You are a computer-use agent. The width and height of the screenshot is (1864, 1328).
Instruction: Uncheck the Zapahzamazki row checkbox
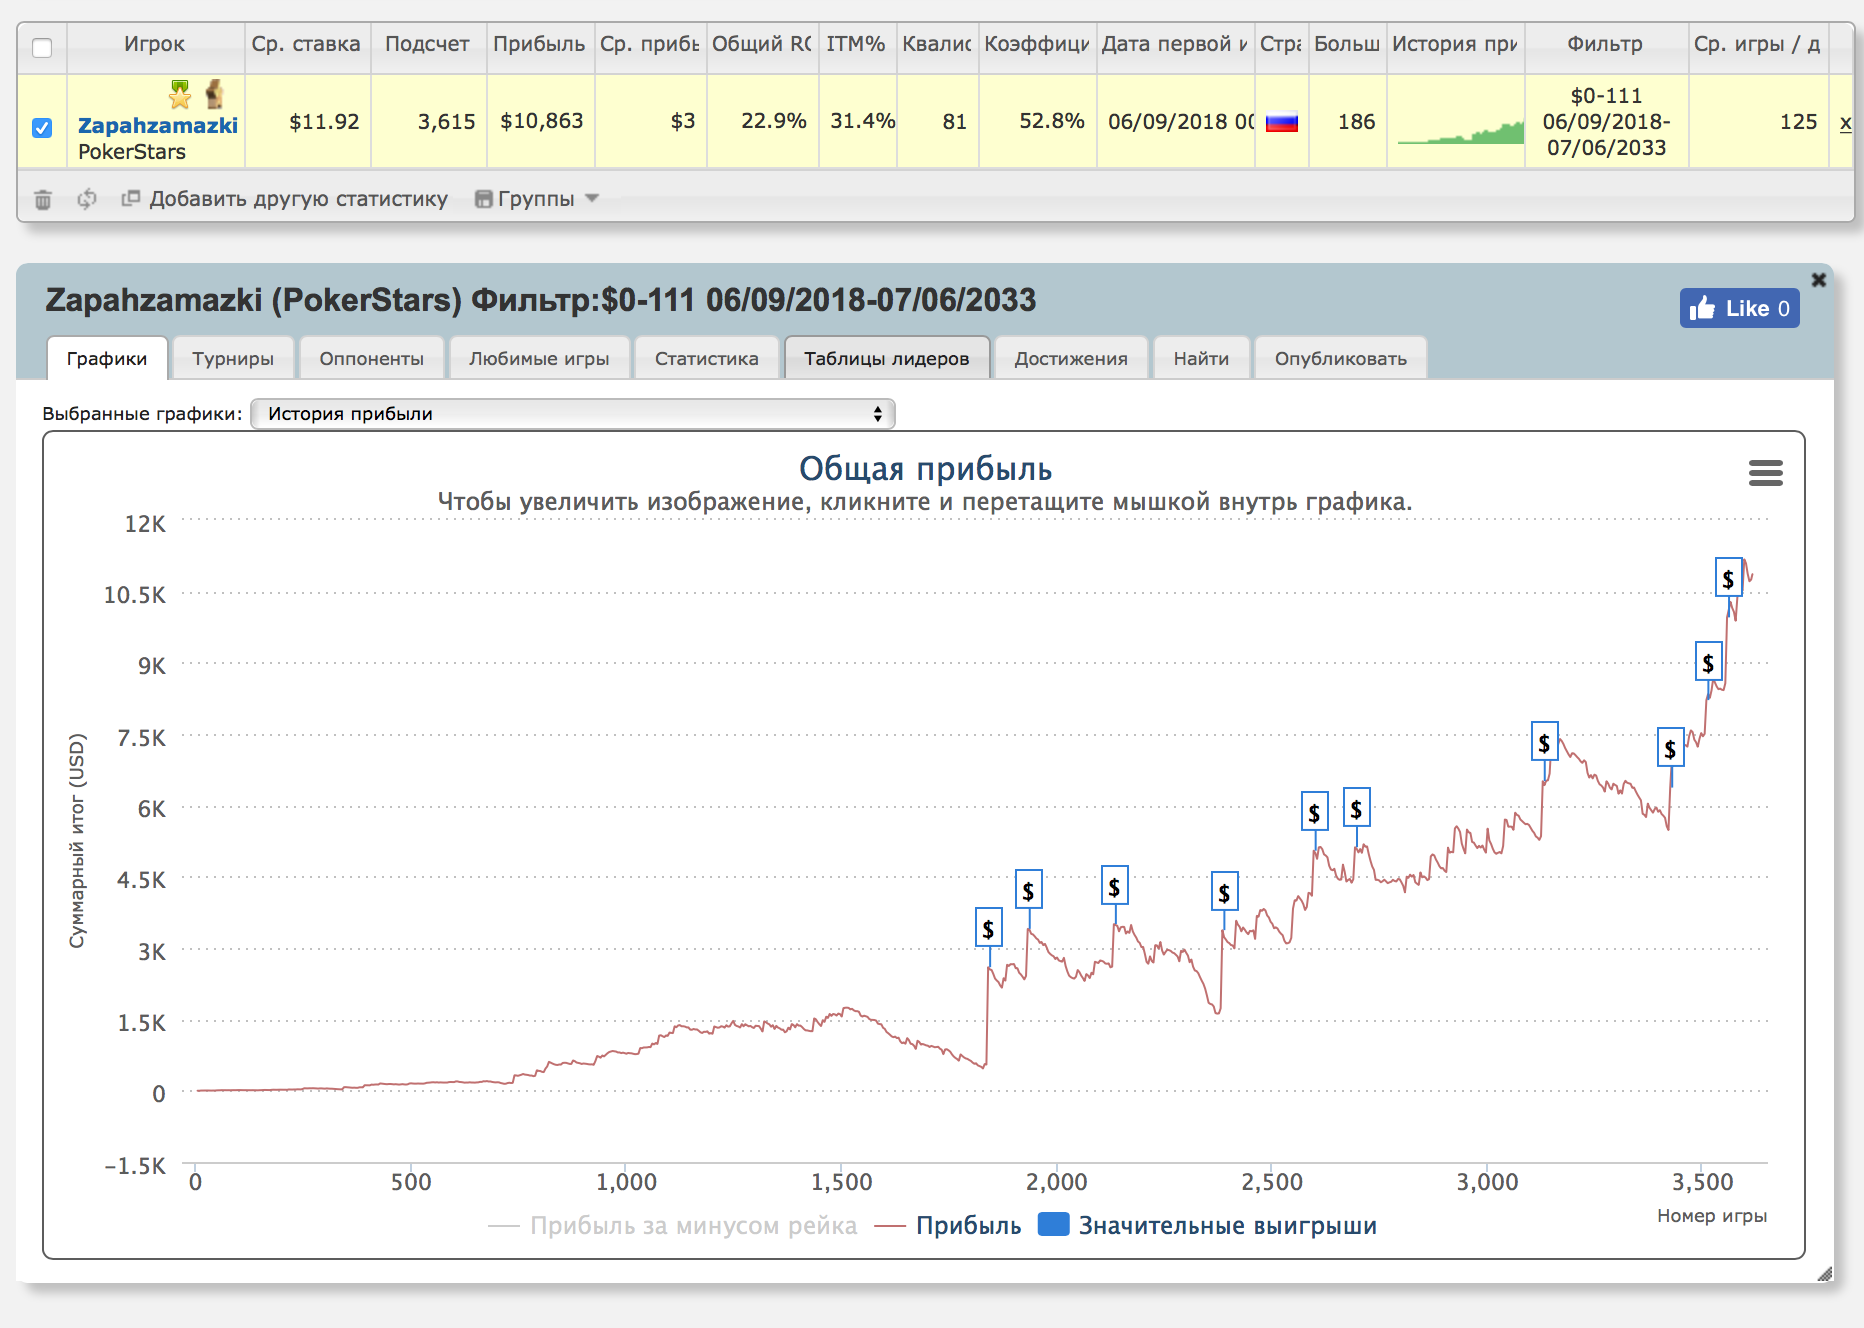[x=42, y=128]
